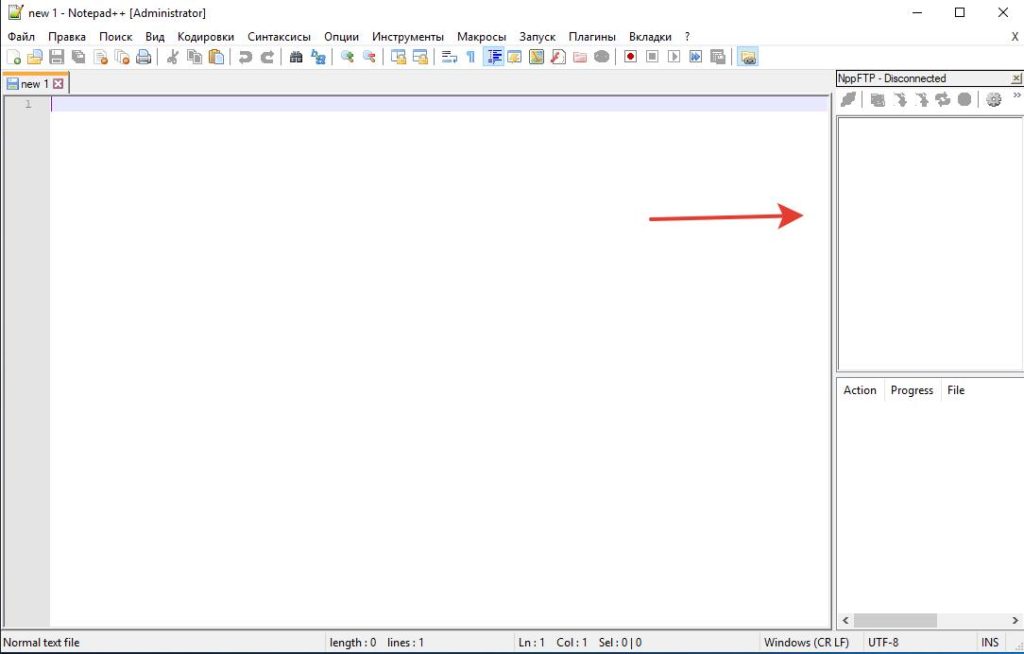Screen dimensions: 1024x654
Task: Open the Вкладки menu
Action: point(650,37)
